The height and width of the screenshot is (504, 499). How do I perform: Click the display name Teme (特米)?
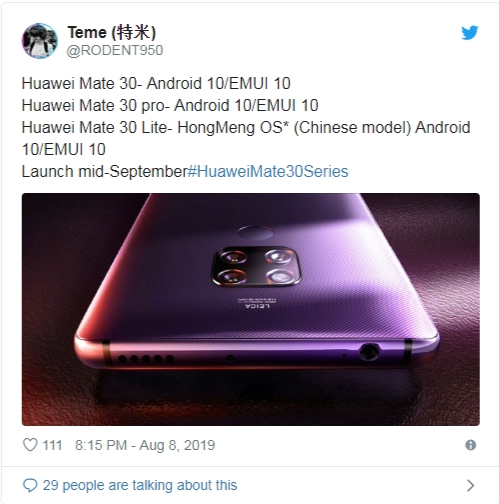112,32
